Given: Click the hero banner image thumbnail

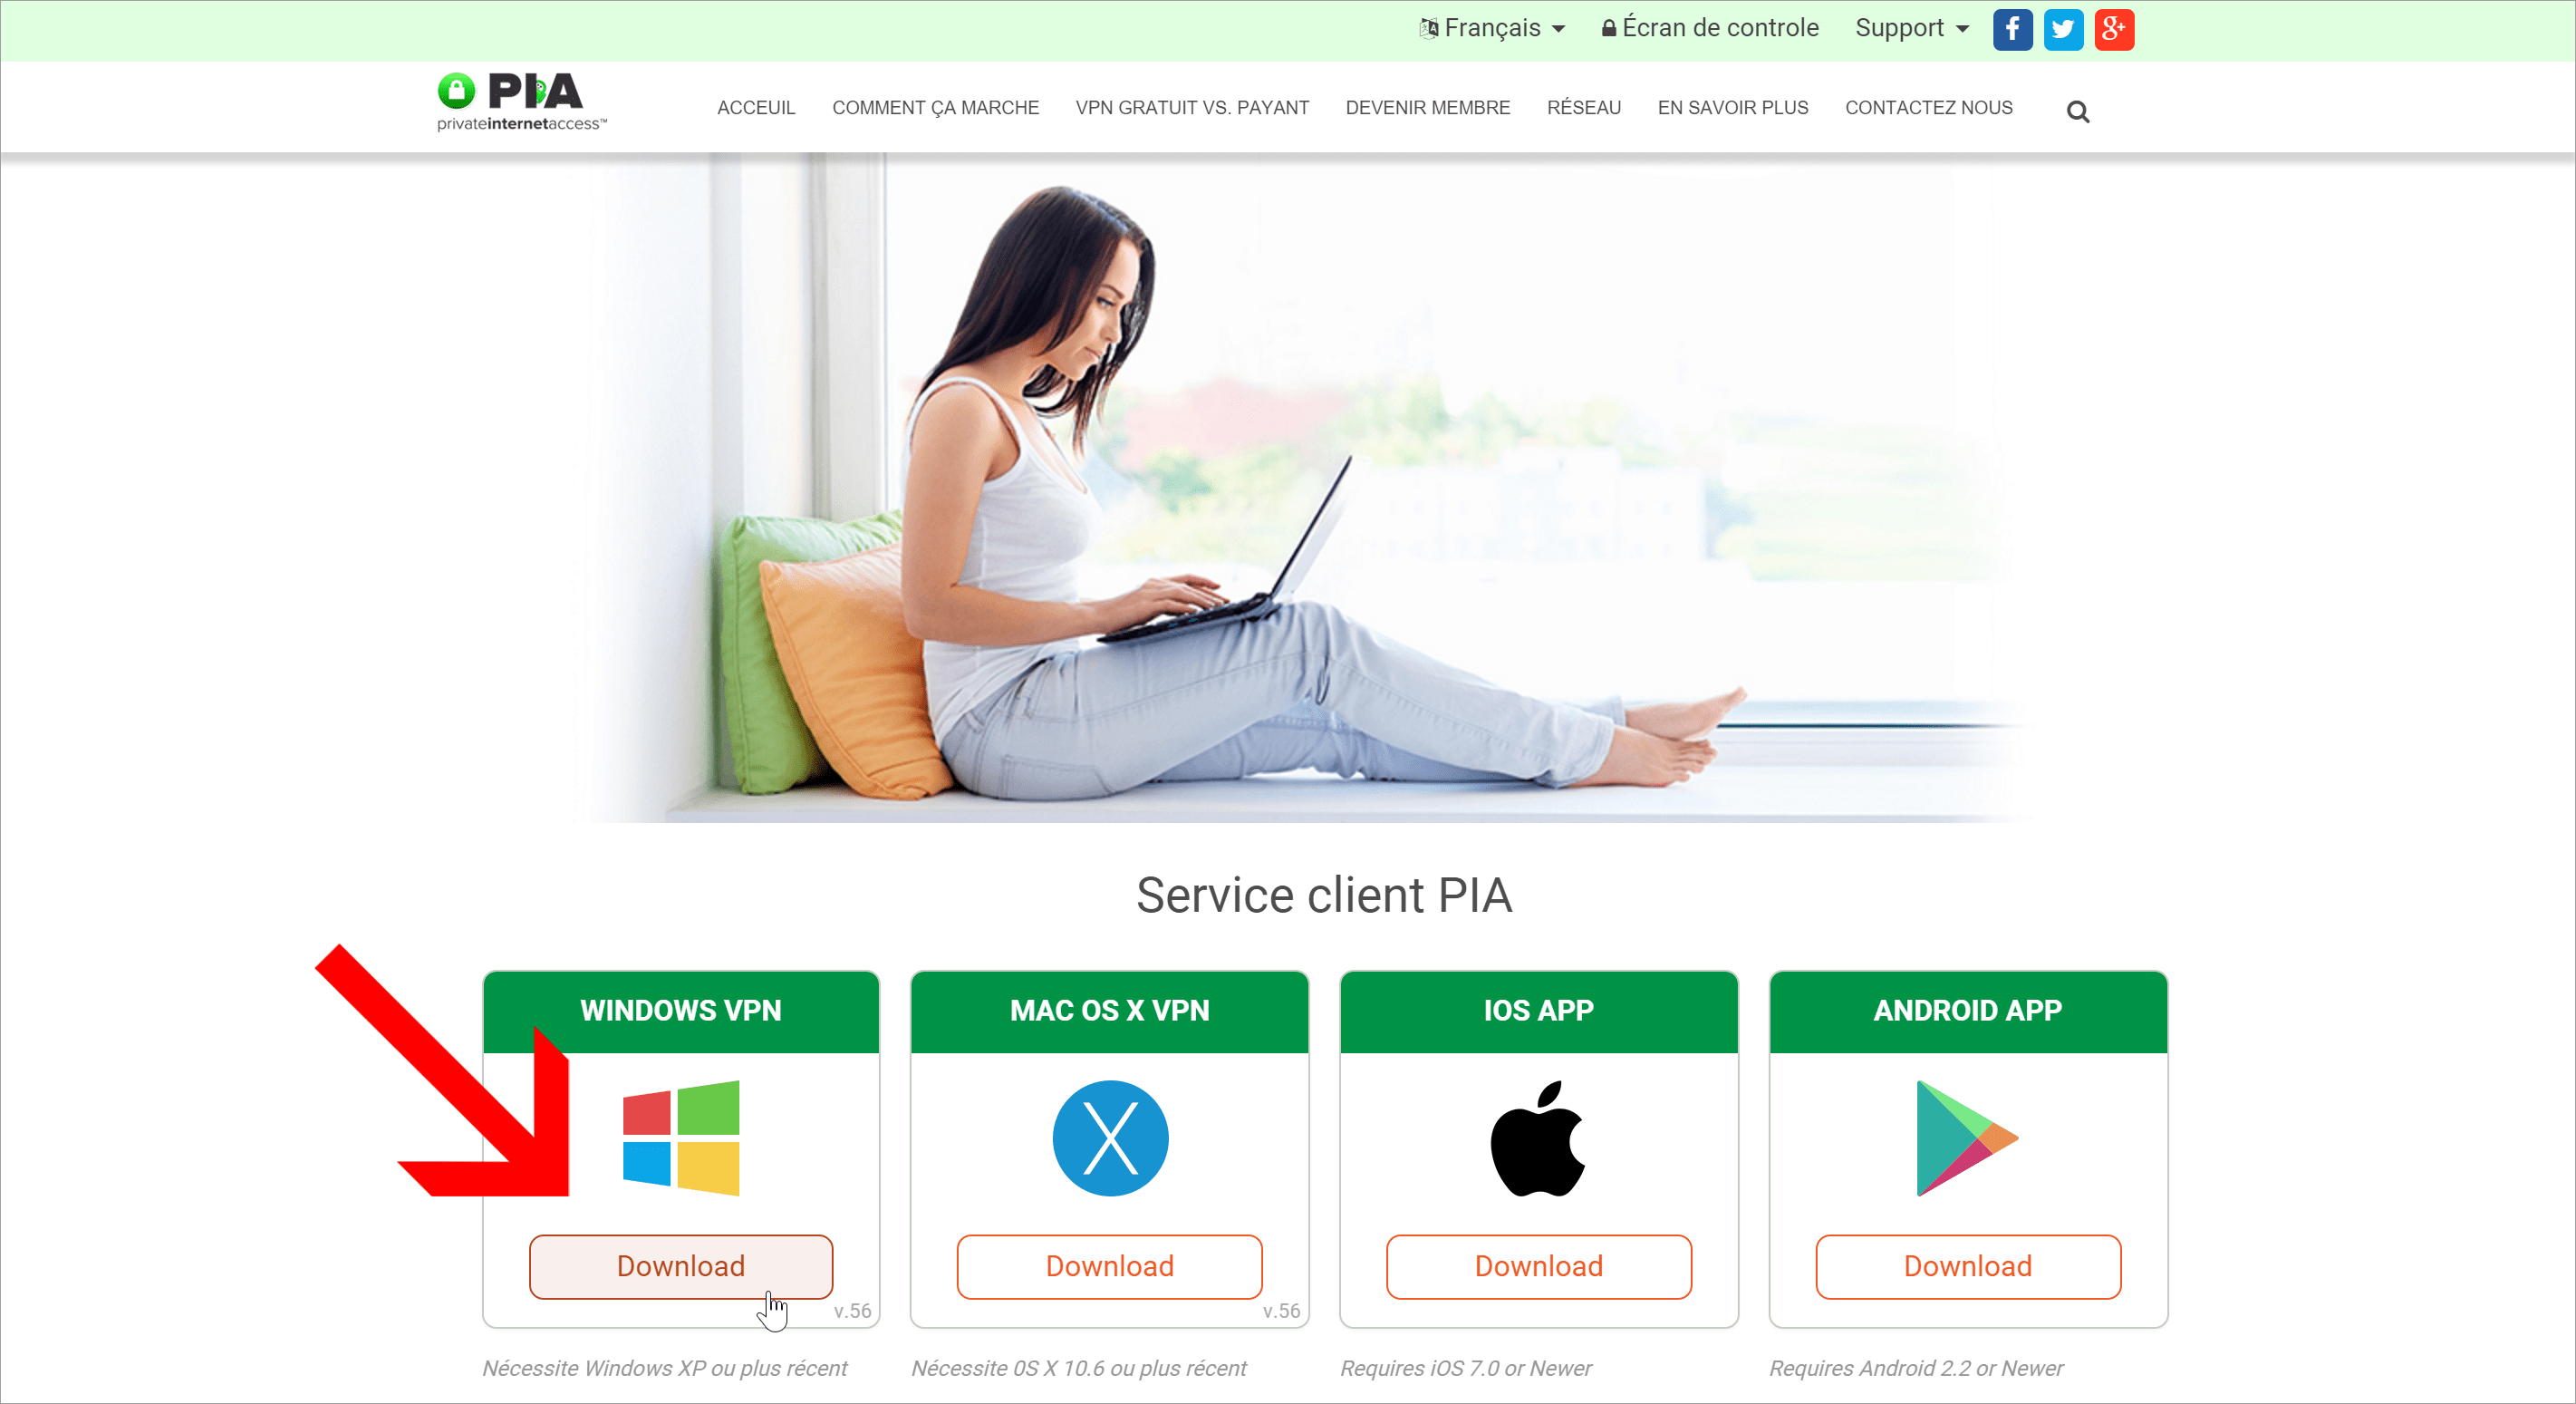Looking at the screenshot, I should click(1288, 501).
